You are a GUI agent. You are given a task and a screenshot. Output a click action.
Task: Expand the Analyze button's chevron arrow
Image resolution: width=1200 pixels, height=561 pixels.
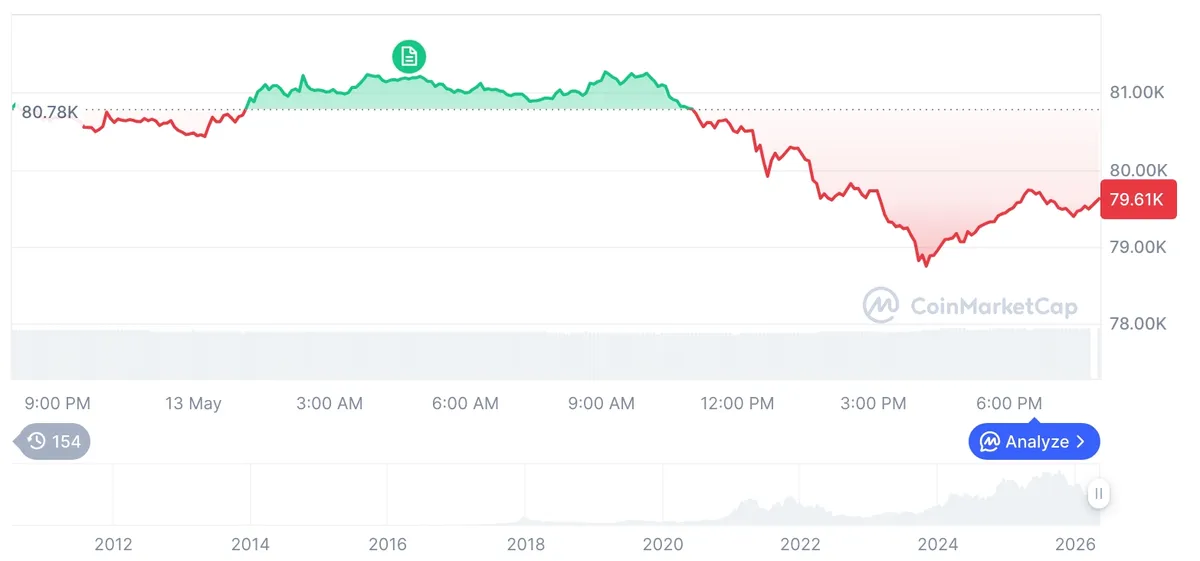click(1080, 441)
